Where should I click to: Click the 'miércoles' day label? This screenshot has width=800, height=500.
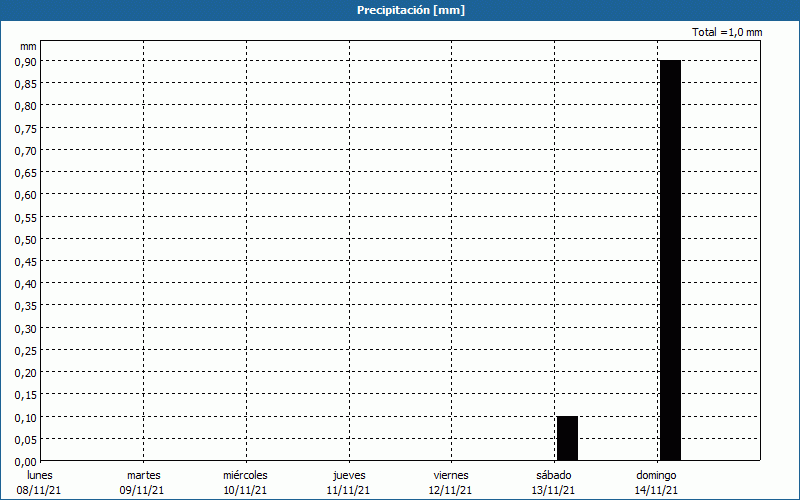245,475
